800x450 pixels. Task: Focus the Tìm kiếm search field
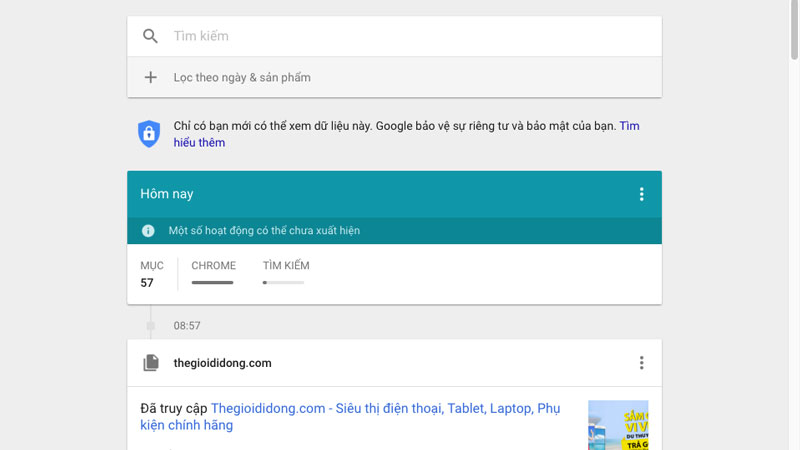point(394,36)
